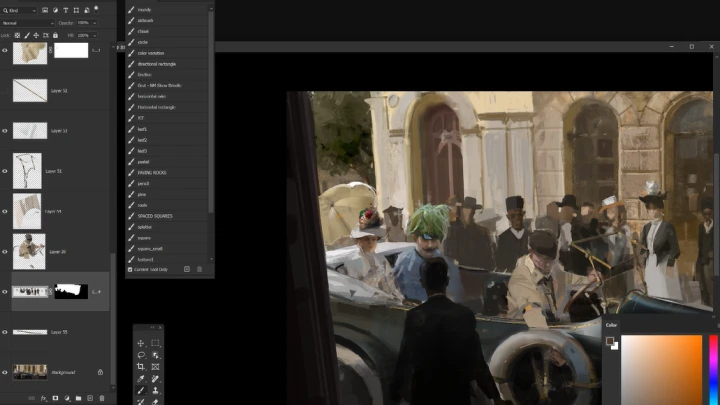
Task: Delete tool preset trash icon
Action: [x=199, y=269]
